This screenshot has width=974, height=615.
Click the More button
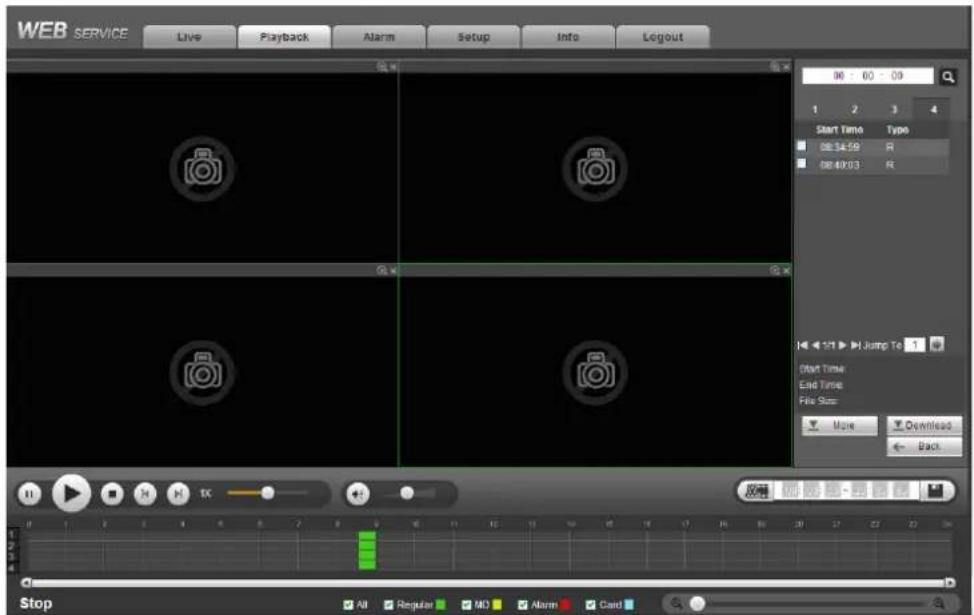point(839,426)
